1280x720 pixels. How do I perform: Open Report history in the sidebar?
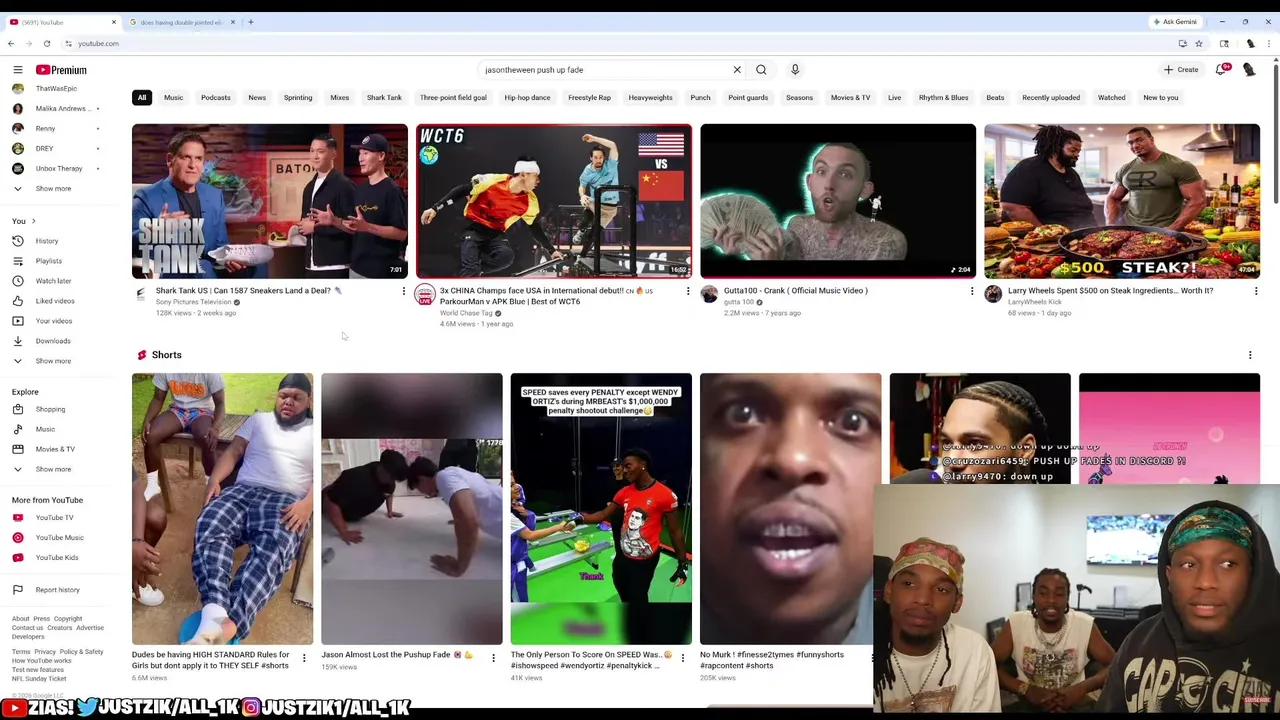pyautogui.click(x=60, y=590)
